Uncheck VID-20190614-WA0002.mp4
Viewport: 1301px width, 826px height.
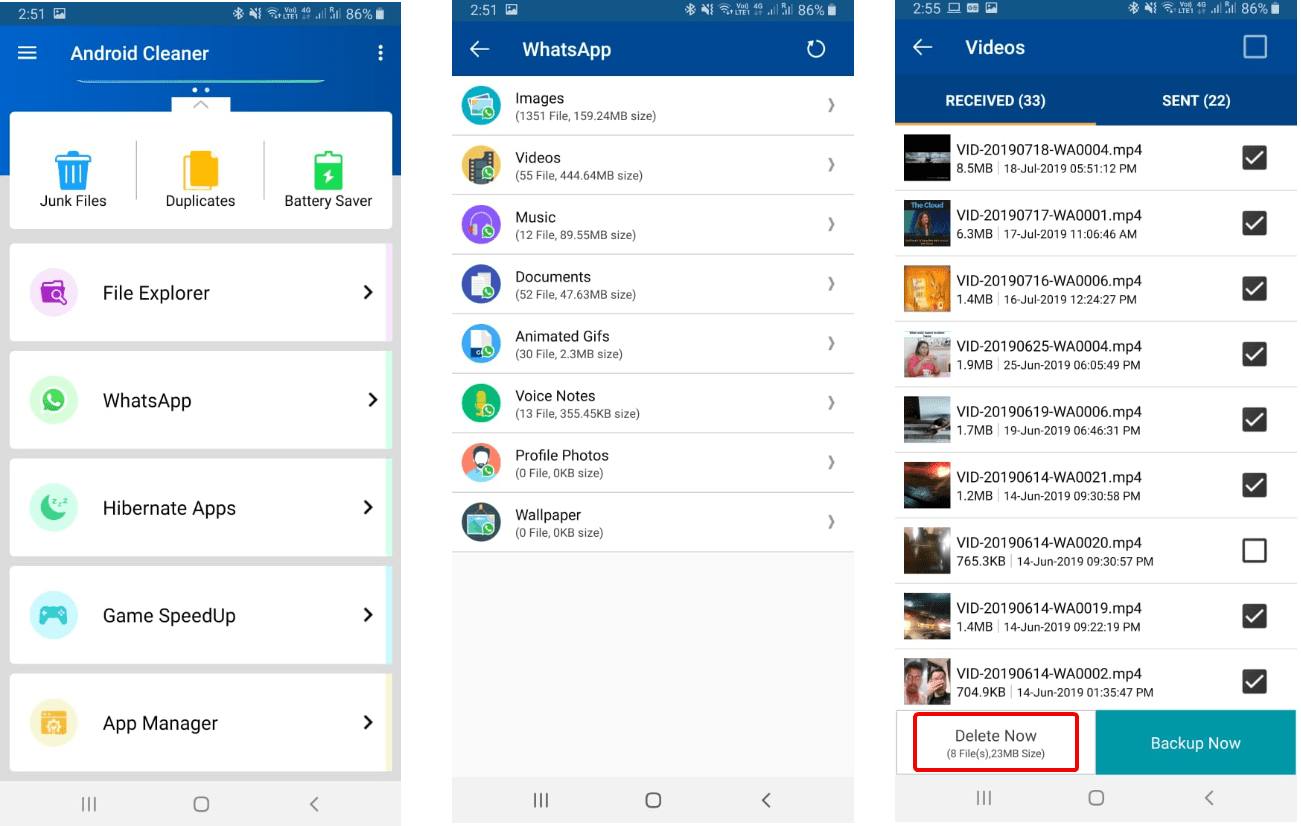[1254, 682]
